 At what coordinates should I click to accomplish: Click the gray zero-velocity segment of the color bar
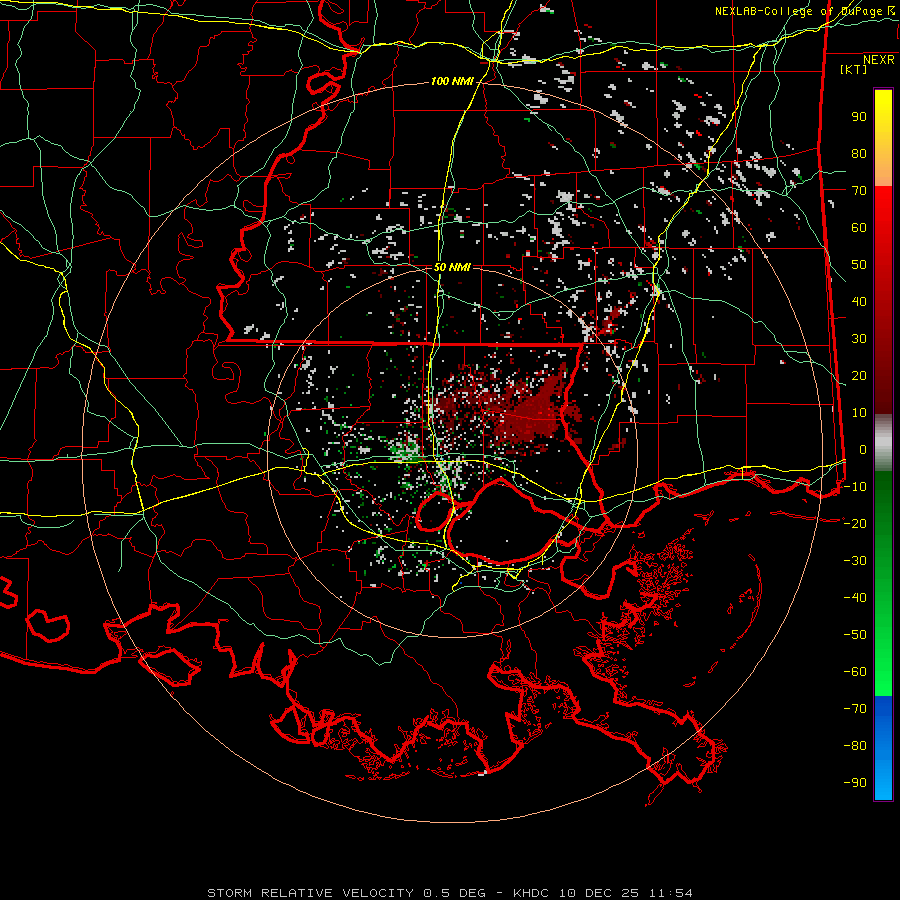tap(883, 442)
